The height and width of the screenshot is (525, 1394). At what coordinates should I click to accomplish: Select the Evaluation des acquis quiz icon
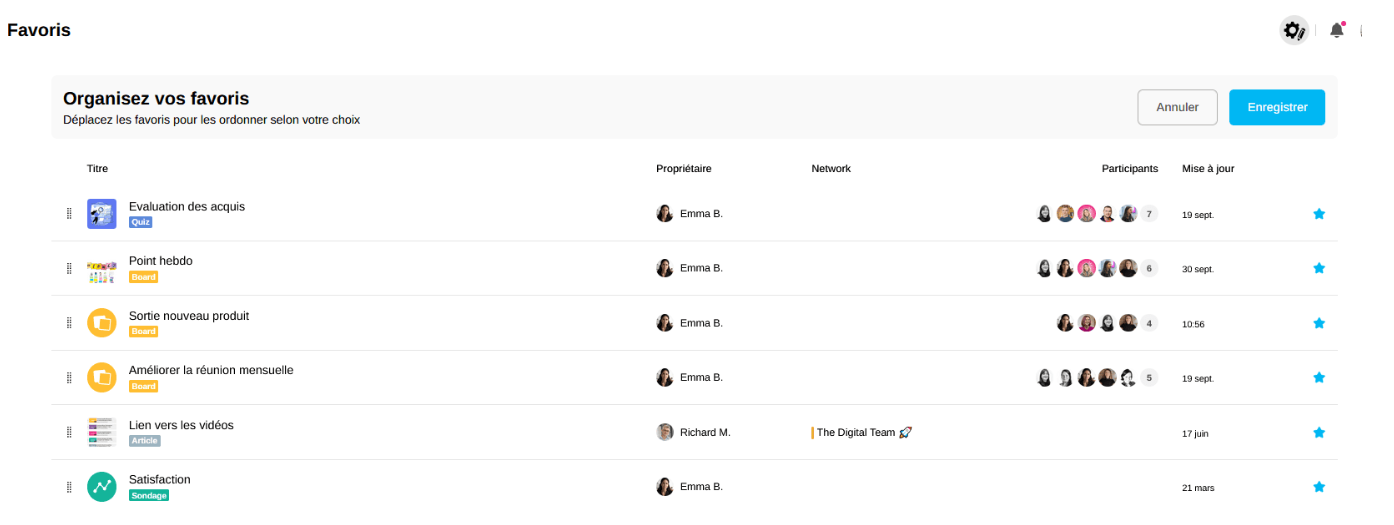pyautogui.click(x=102, y=214)
